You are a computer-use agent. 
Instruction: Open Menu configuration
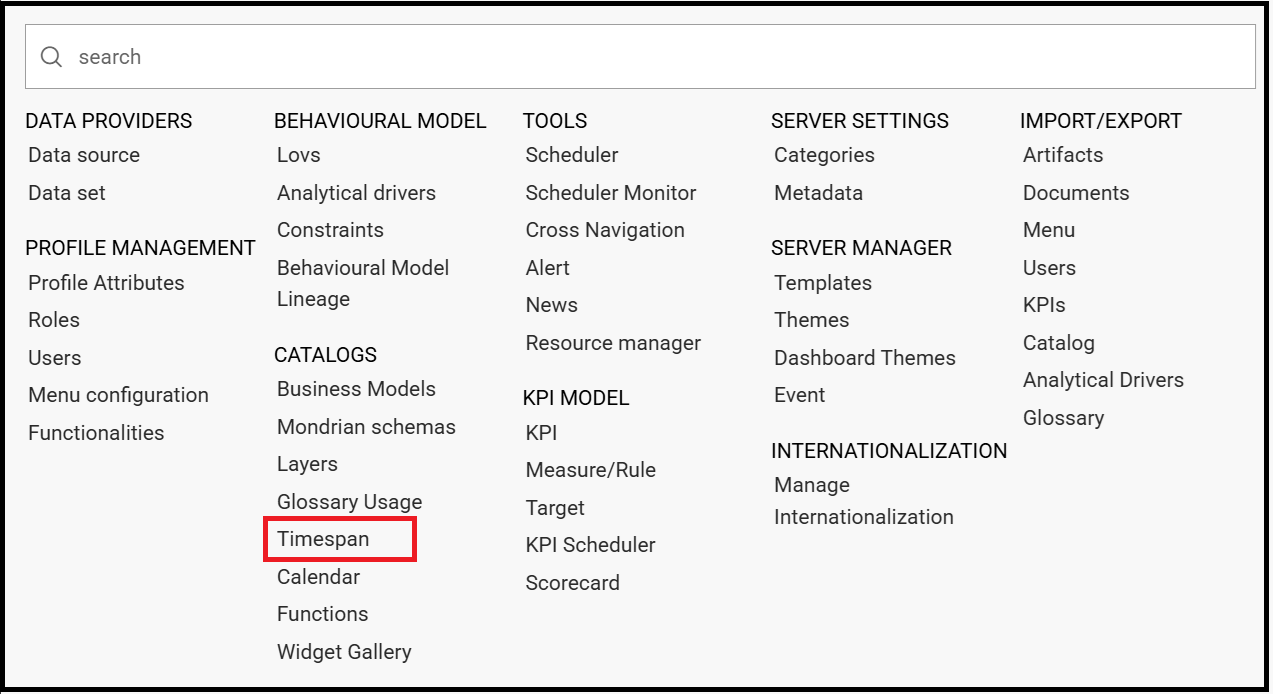click(x=118, y=395)
